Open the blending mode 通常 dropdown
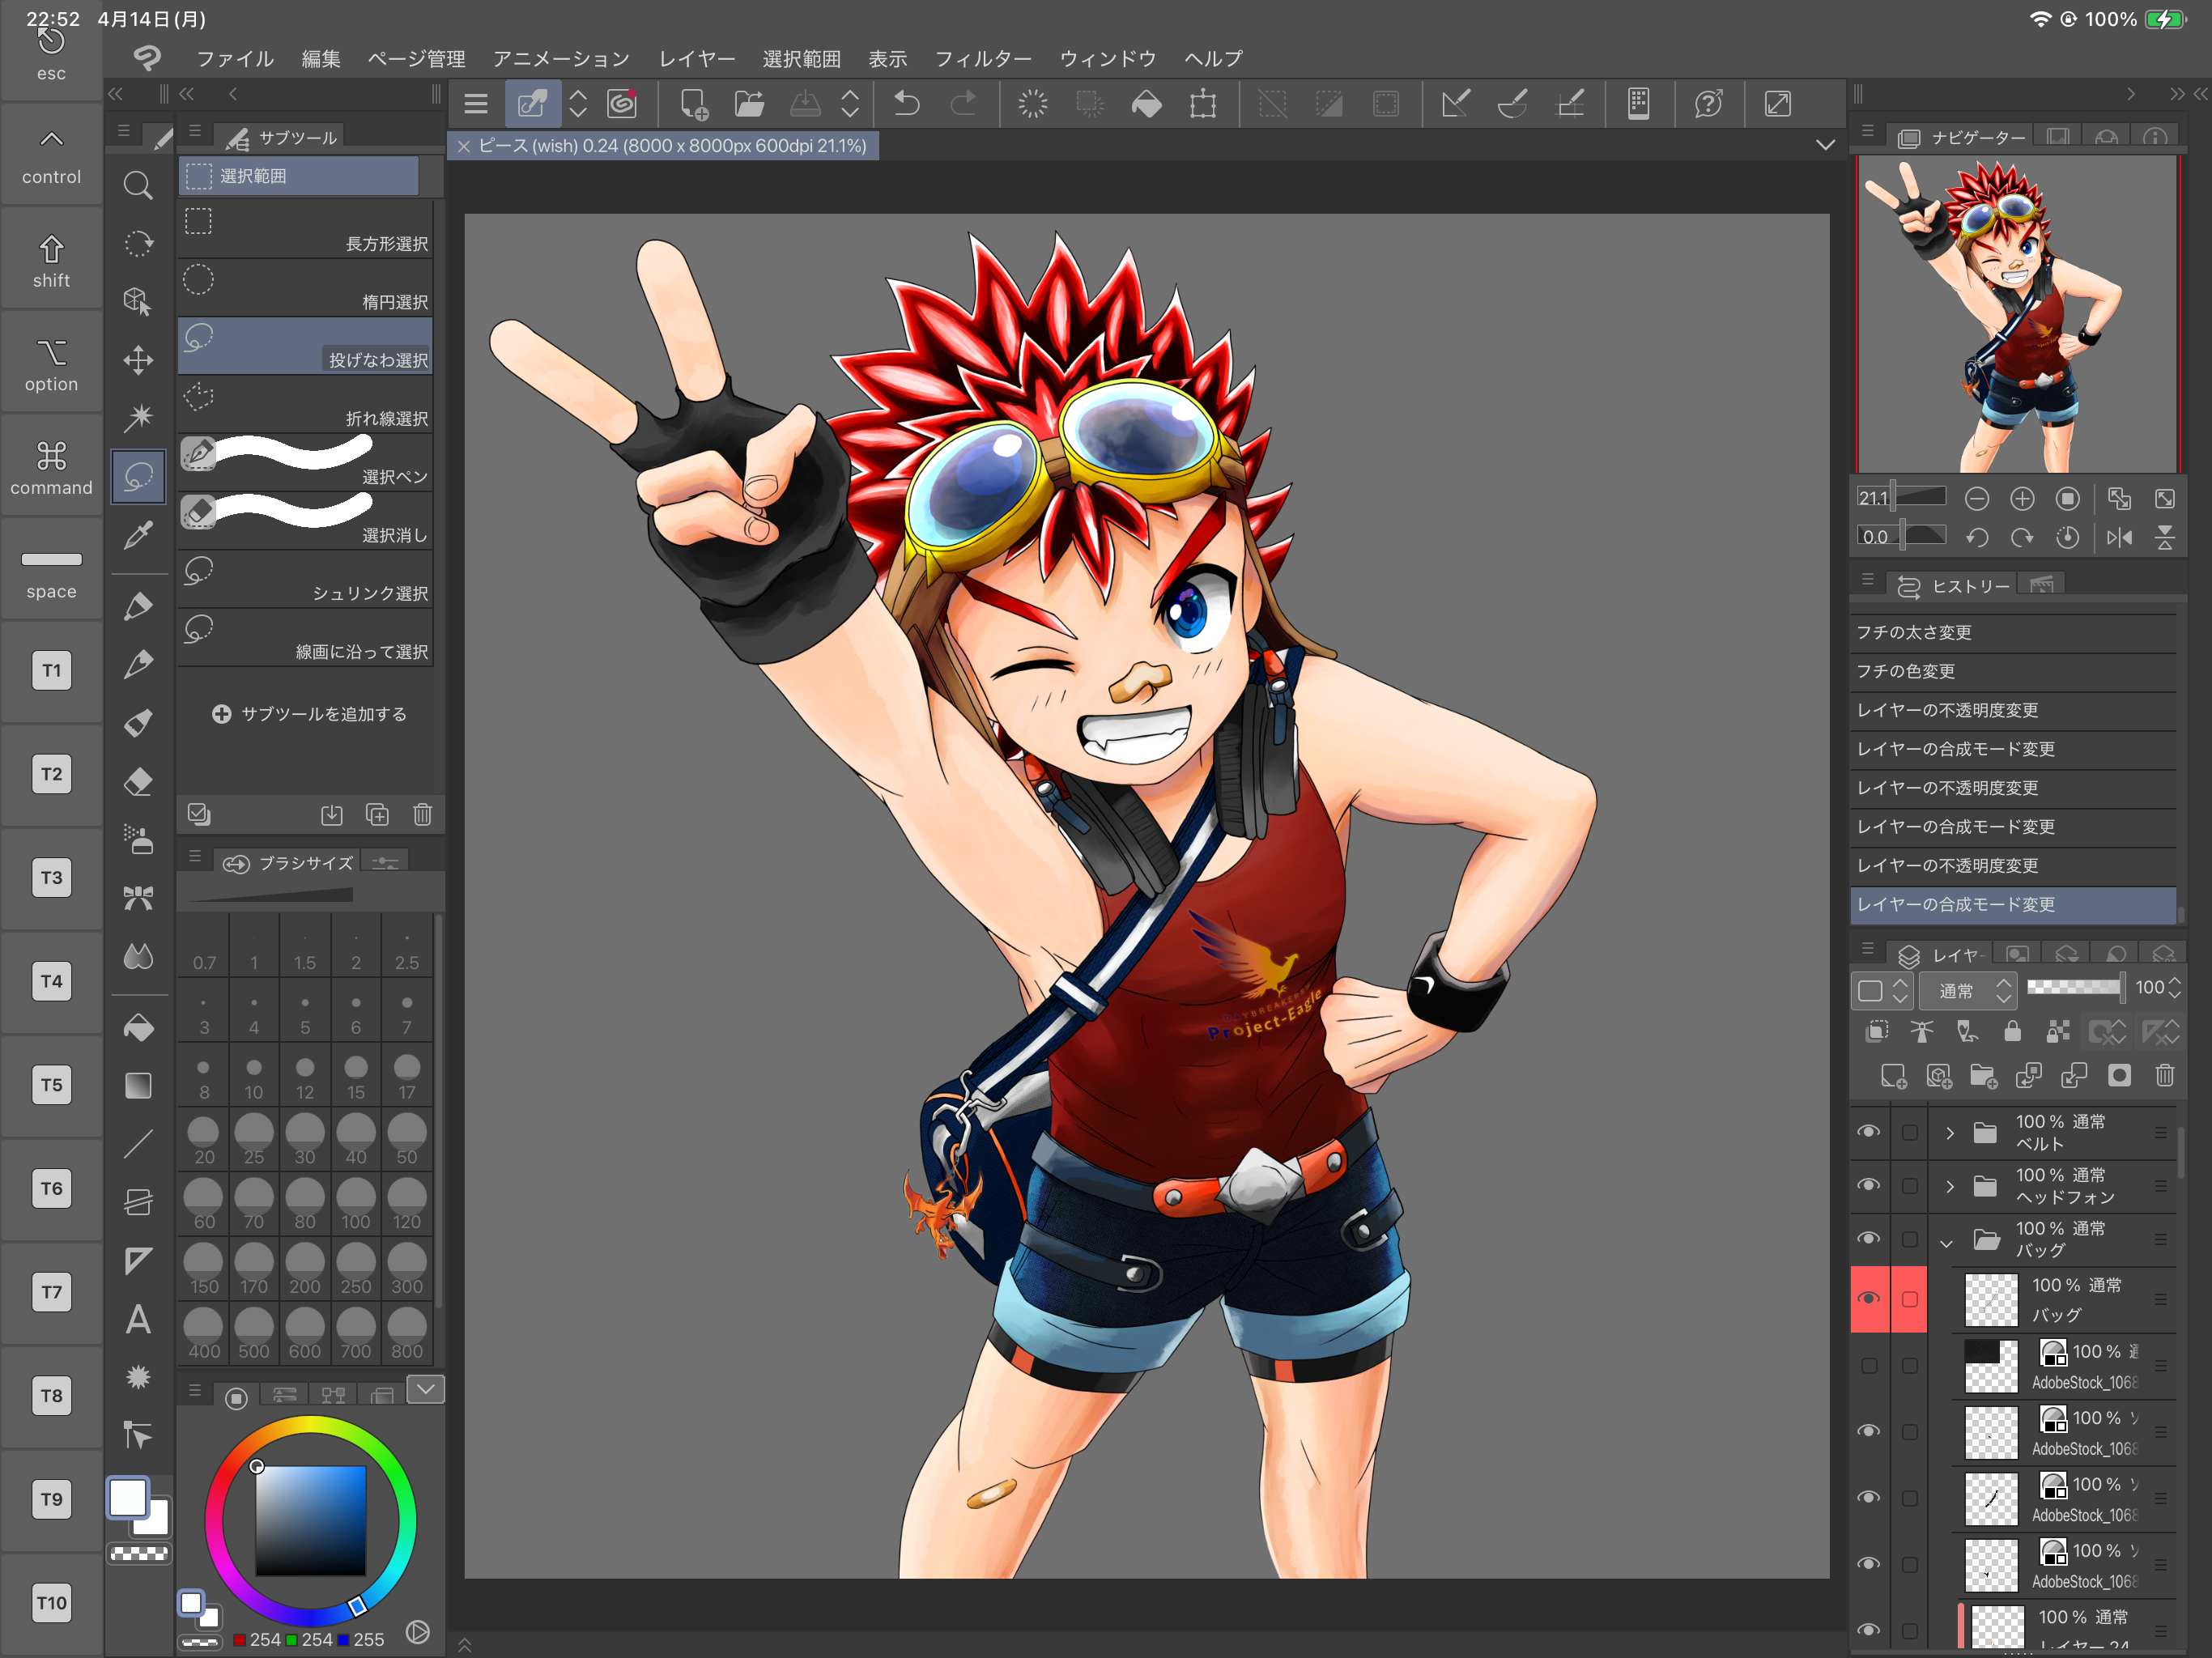This screenshot has height=1658, width=2212. [1969, 990]
